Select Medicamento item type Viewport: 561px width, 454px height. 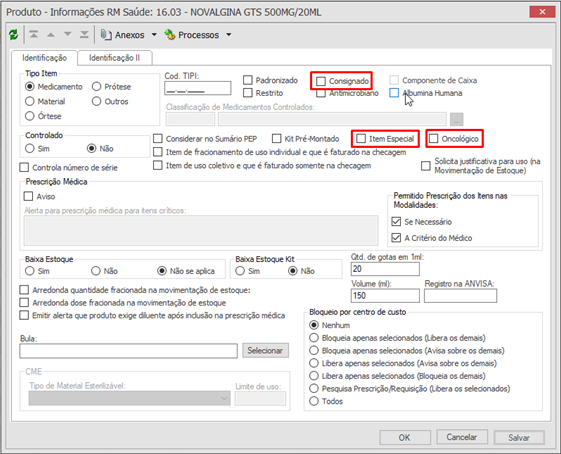[30, 87]
